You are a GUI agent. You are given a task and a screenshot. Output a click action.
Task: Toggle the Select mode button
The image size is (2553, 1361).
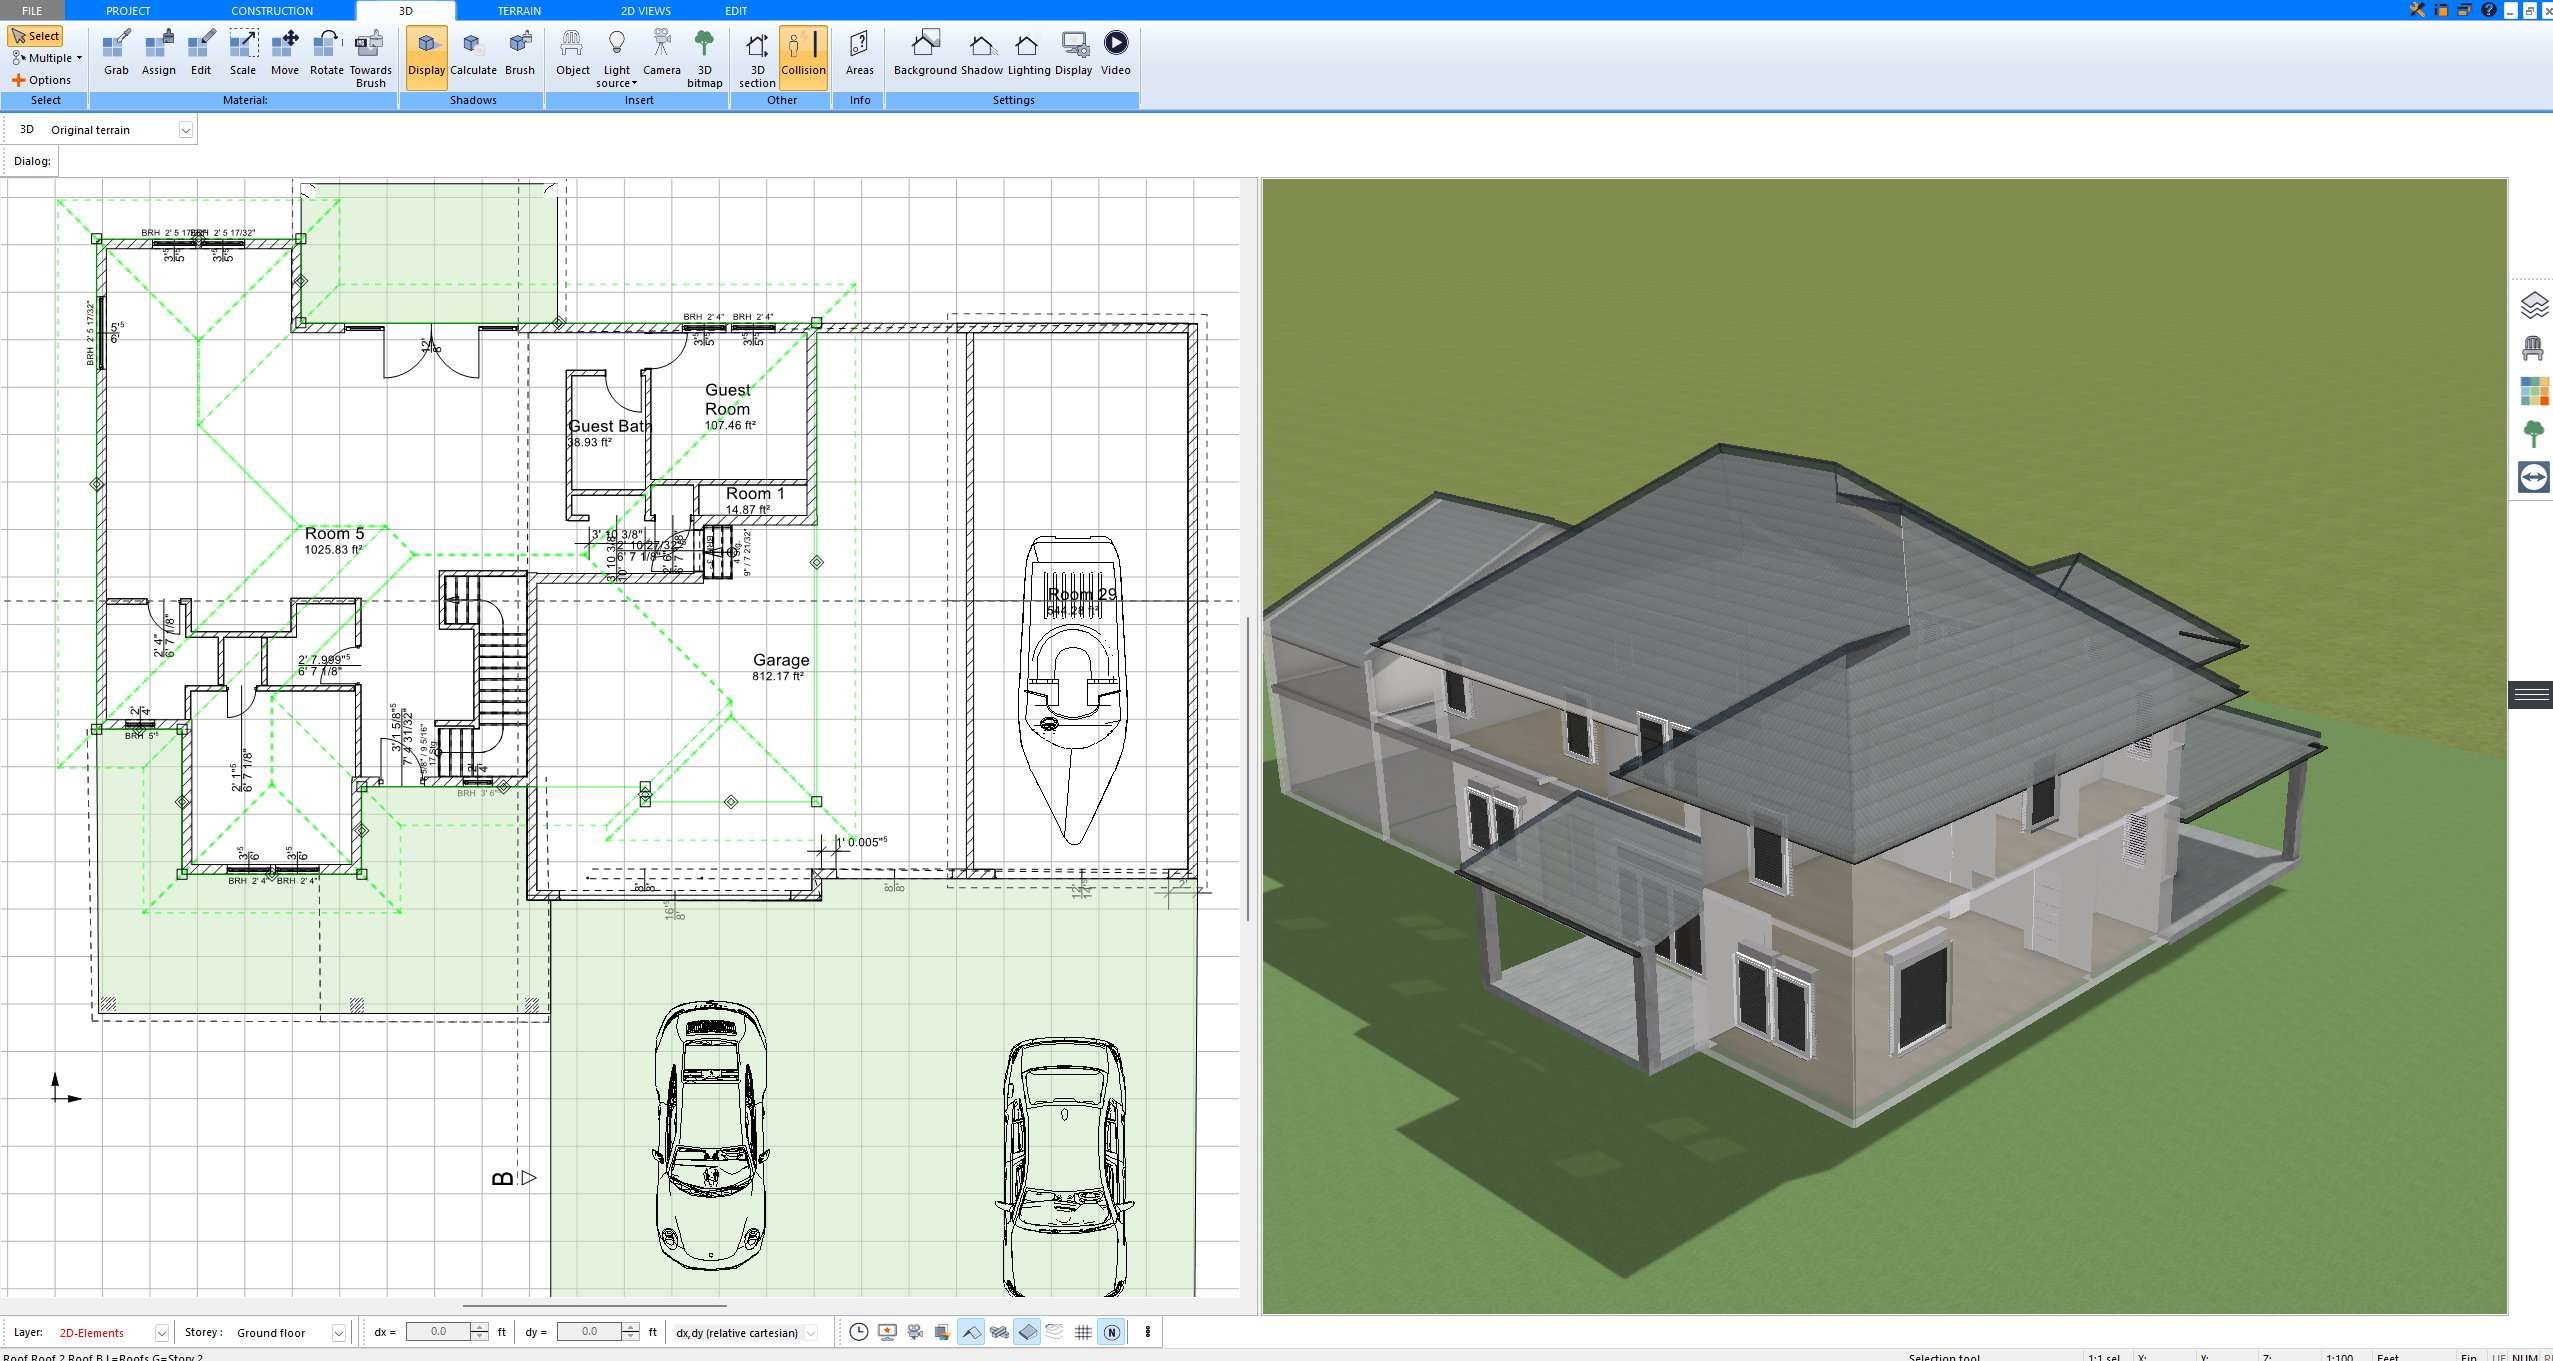36,36
